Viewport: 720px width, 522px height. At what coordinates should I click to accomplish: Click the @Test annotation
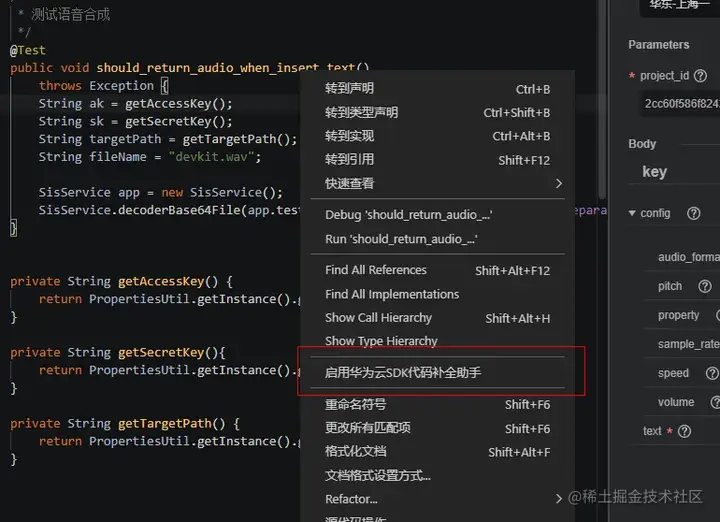point(28,50)
